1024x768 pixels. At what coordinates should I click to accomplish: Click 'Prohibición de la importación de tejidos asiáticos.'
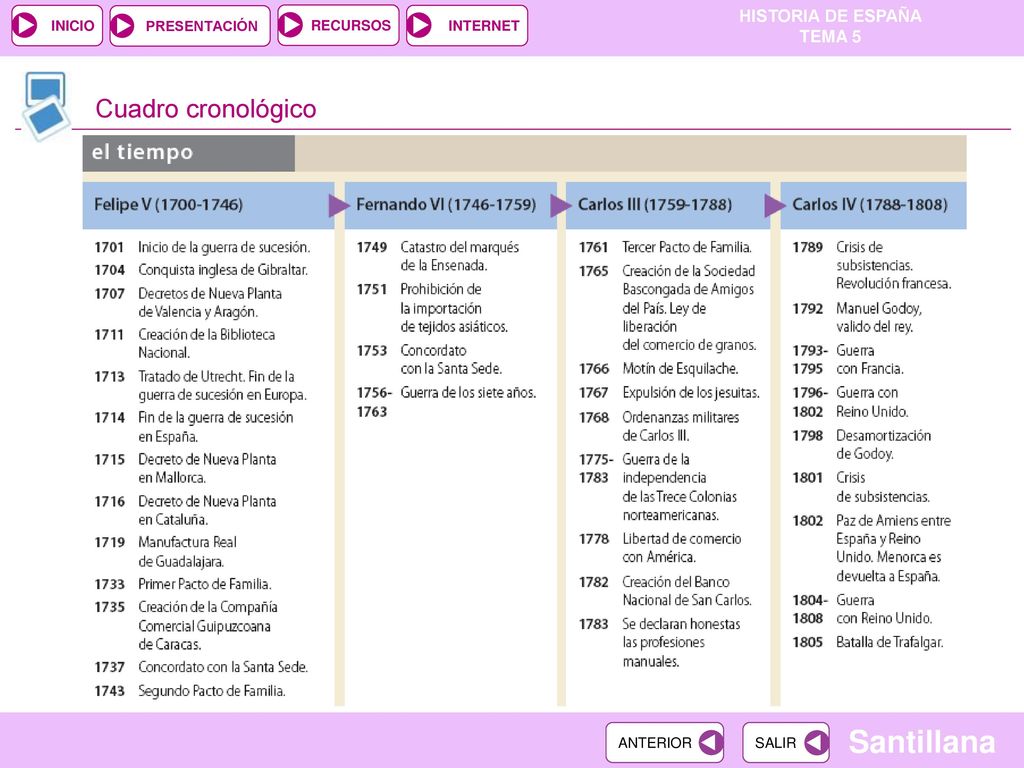(x=455, y=308)
